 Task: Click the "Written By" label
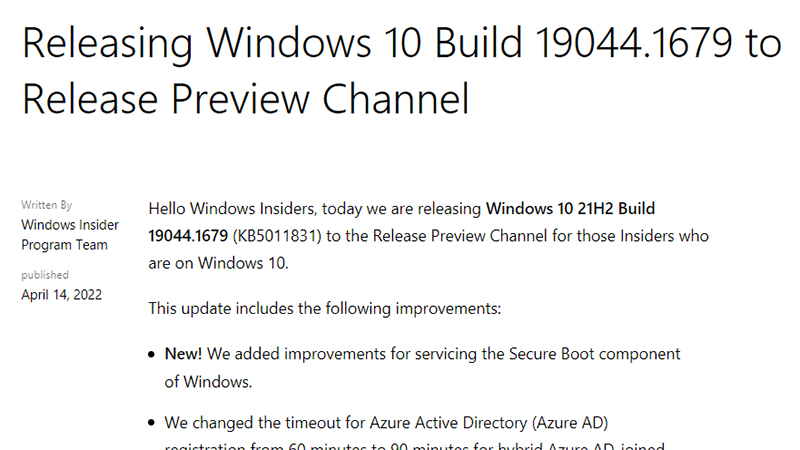[x=46, y=205]
